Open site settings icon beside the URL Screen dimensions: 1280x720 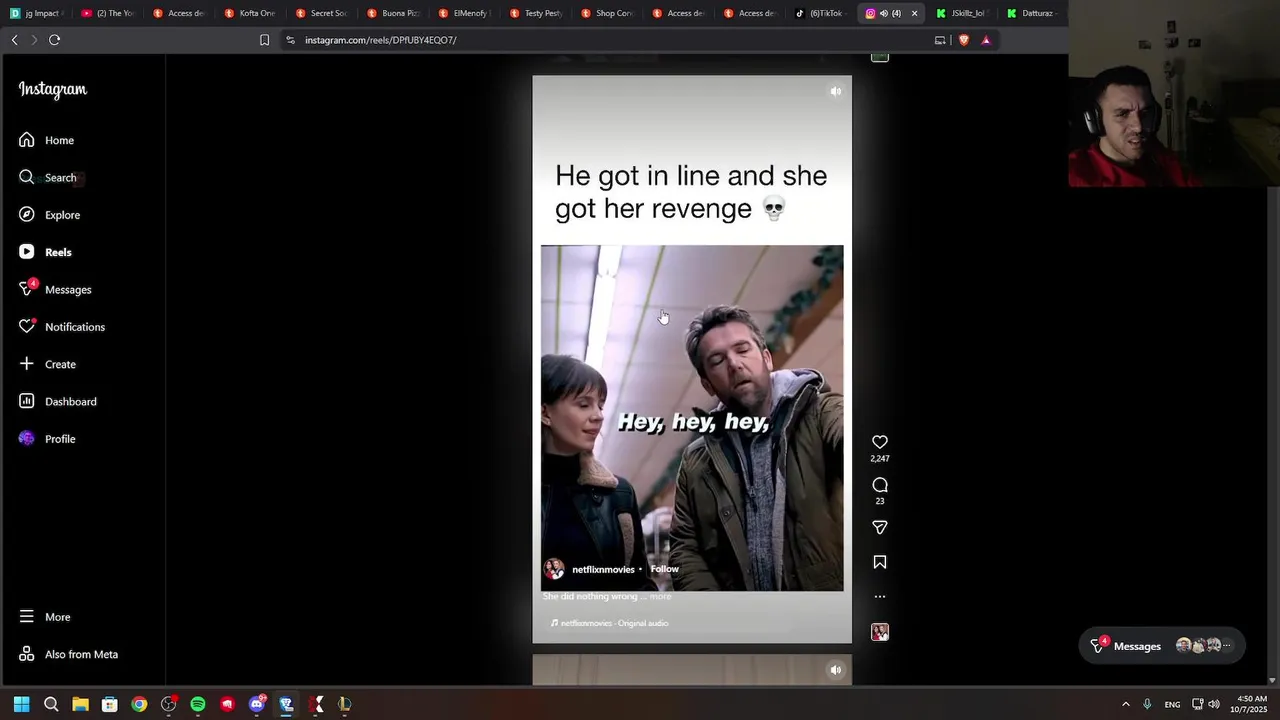click(290, 40)
